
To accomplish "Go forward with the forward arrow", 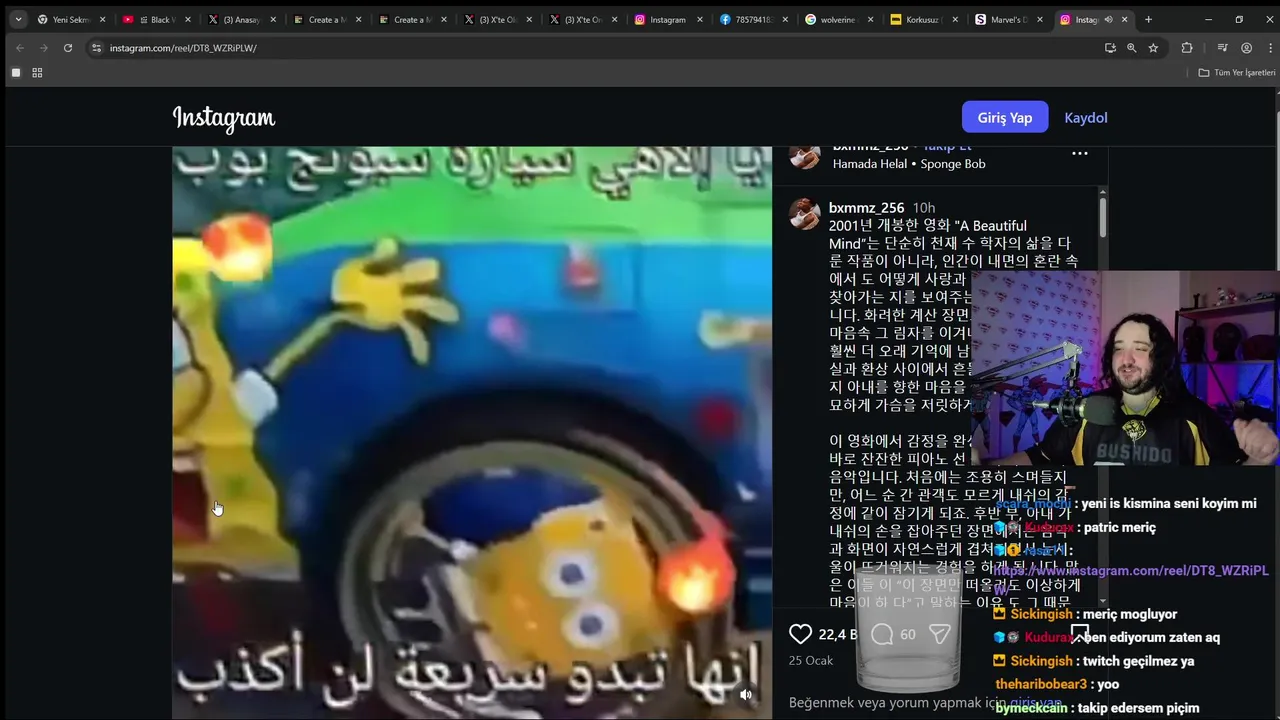I will (43, 47).
